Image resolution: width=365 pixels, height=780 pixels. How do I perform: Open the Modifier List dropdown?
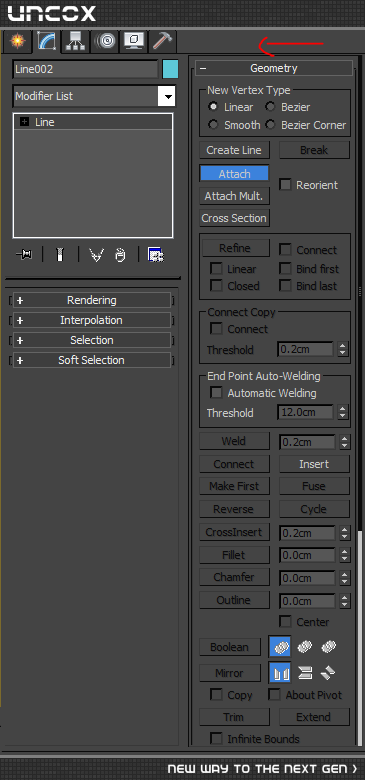(94, 96)
